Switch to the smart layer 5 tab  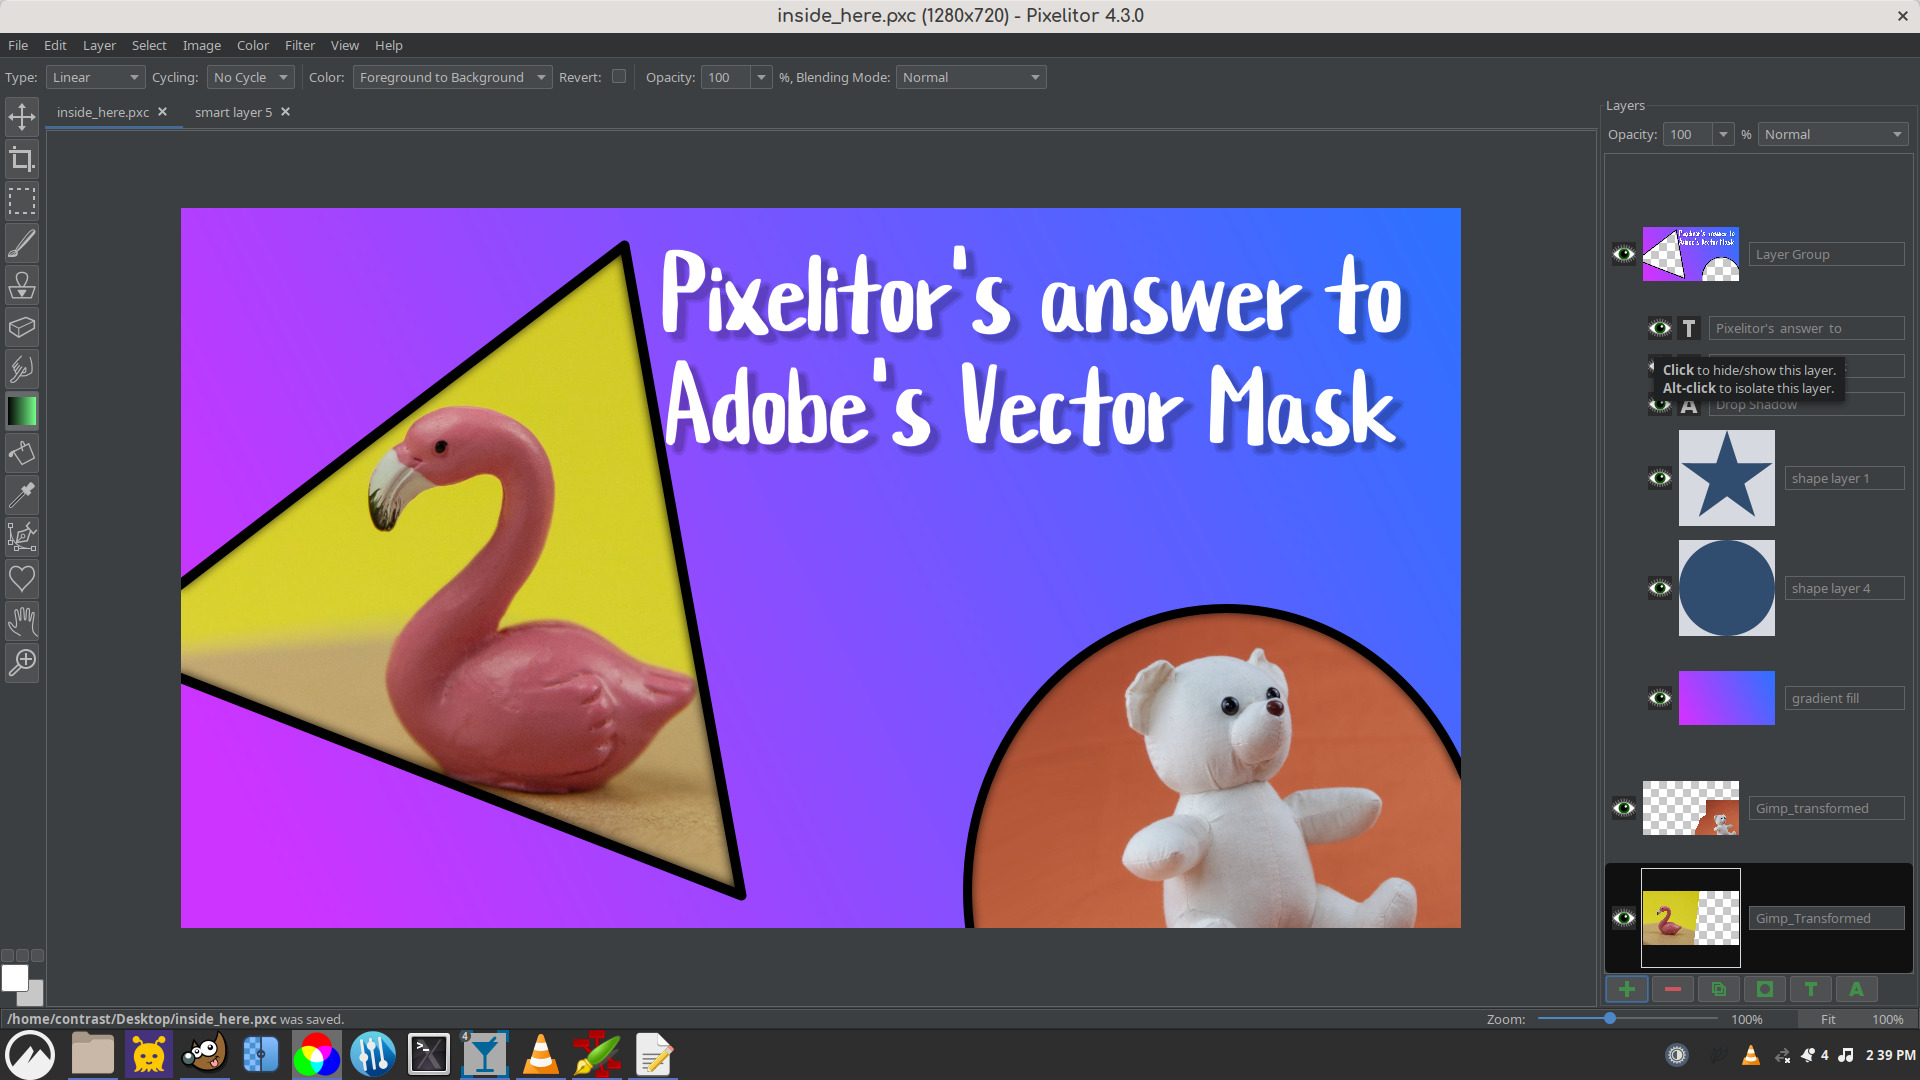(x=232, y=112)
